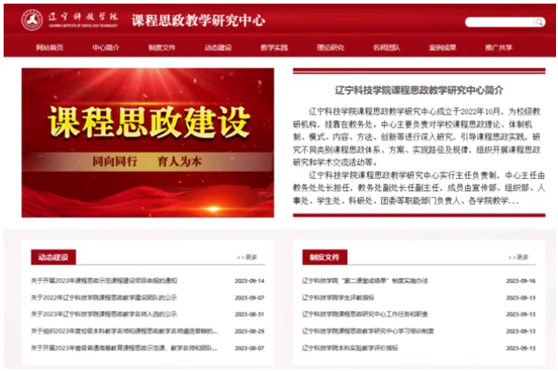
Task: Open the 关于开展2023年课程思政示范课程建设项目申报的通知 notice
Action: pyautogui.click(x=104, y=281)
